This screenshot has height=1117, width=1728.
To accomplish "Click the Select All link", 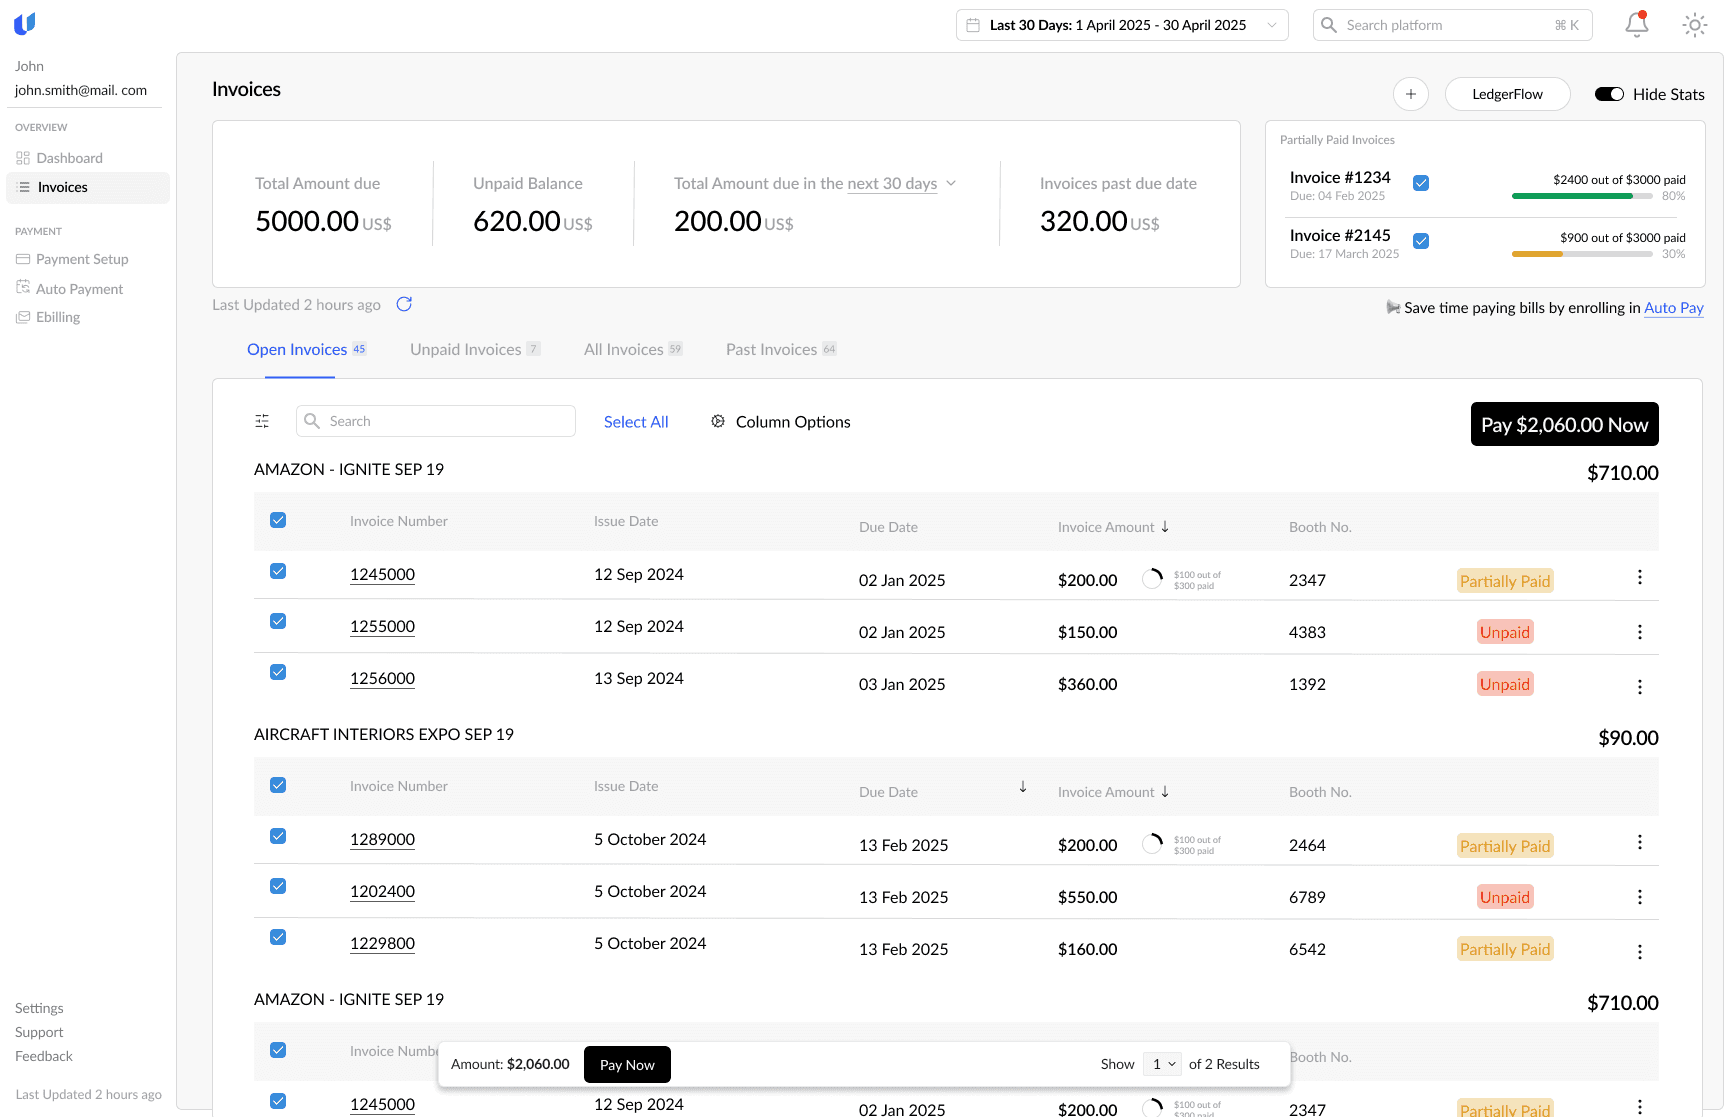I will tap(636, 422).
